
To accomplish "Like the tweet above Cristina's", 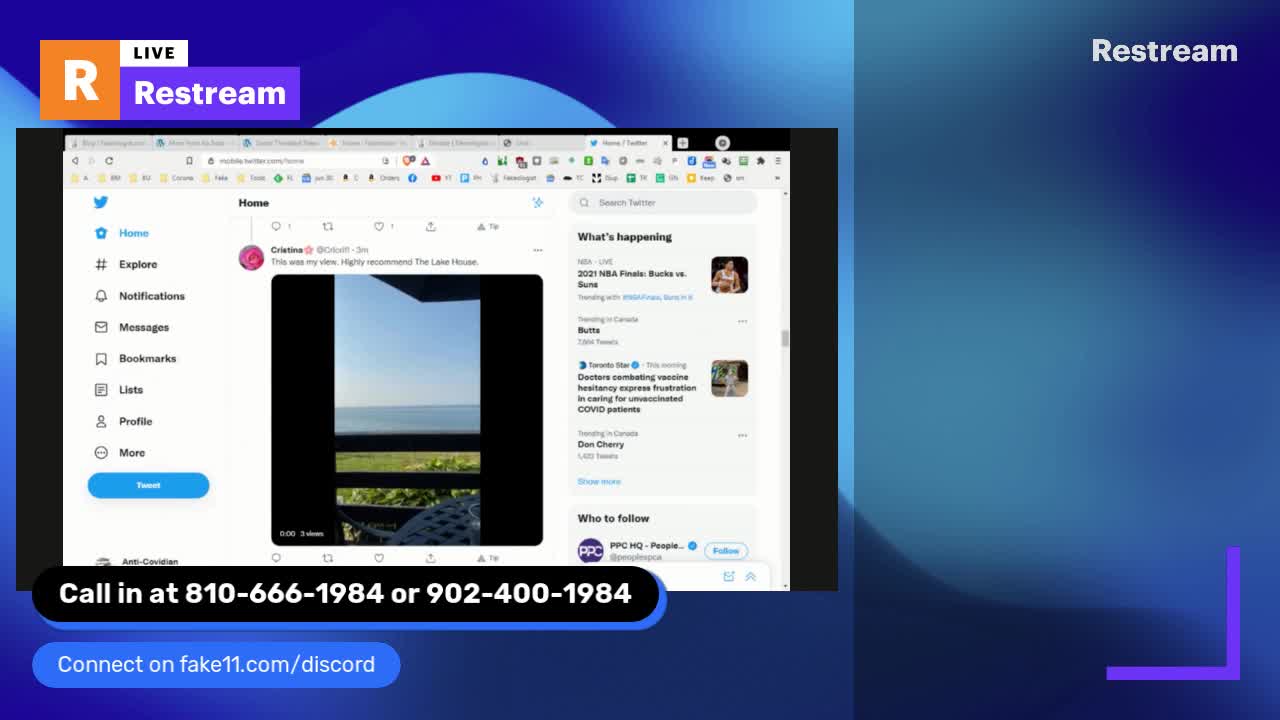I will pos(379,227).
